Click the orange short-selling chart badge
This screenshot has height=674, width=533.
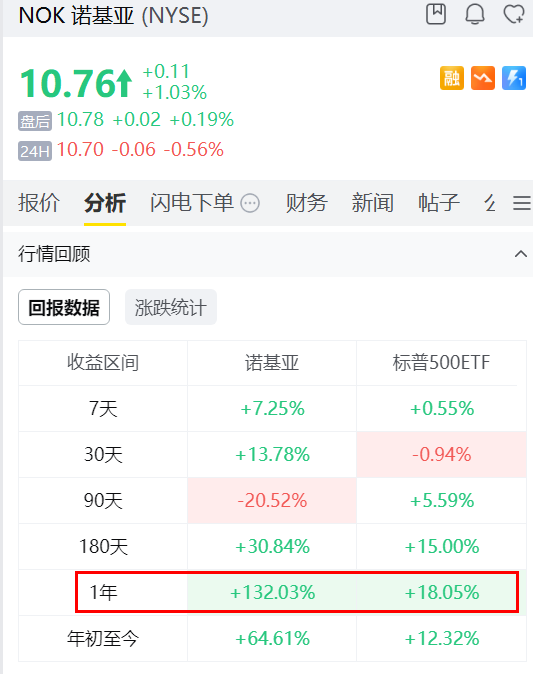pyautogui.click(x=483, y=78)
